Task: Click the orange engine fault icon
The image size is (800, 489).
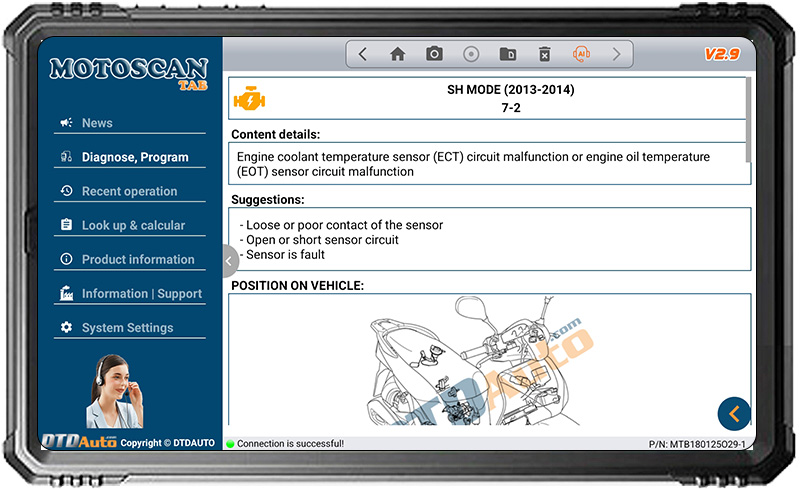Action: pos(249,99)
